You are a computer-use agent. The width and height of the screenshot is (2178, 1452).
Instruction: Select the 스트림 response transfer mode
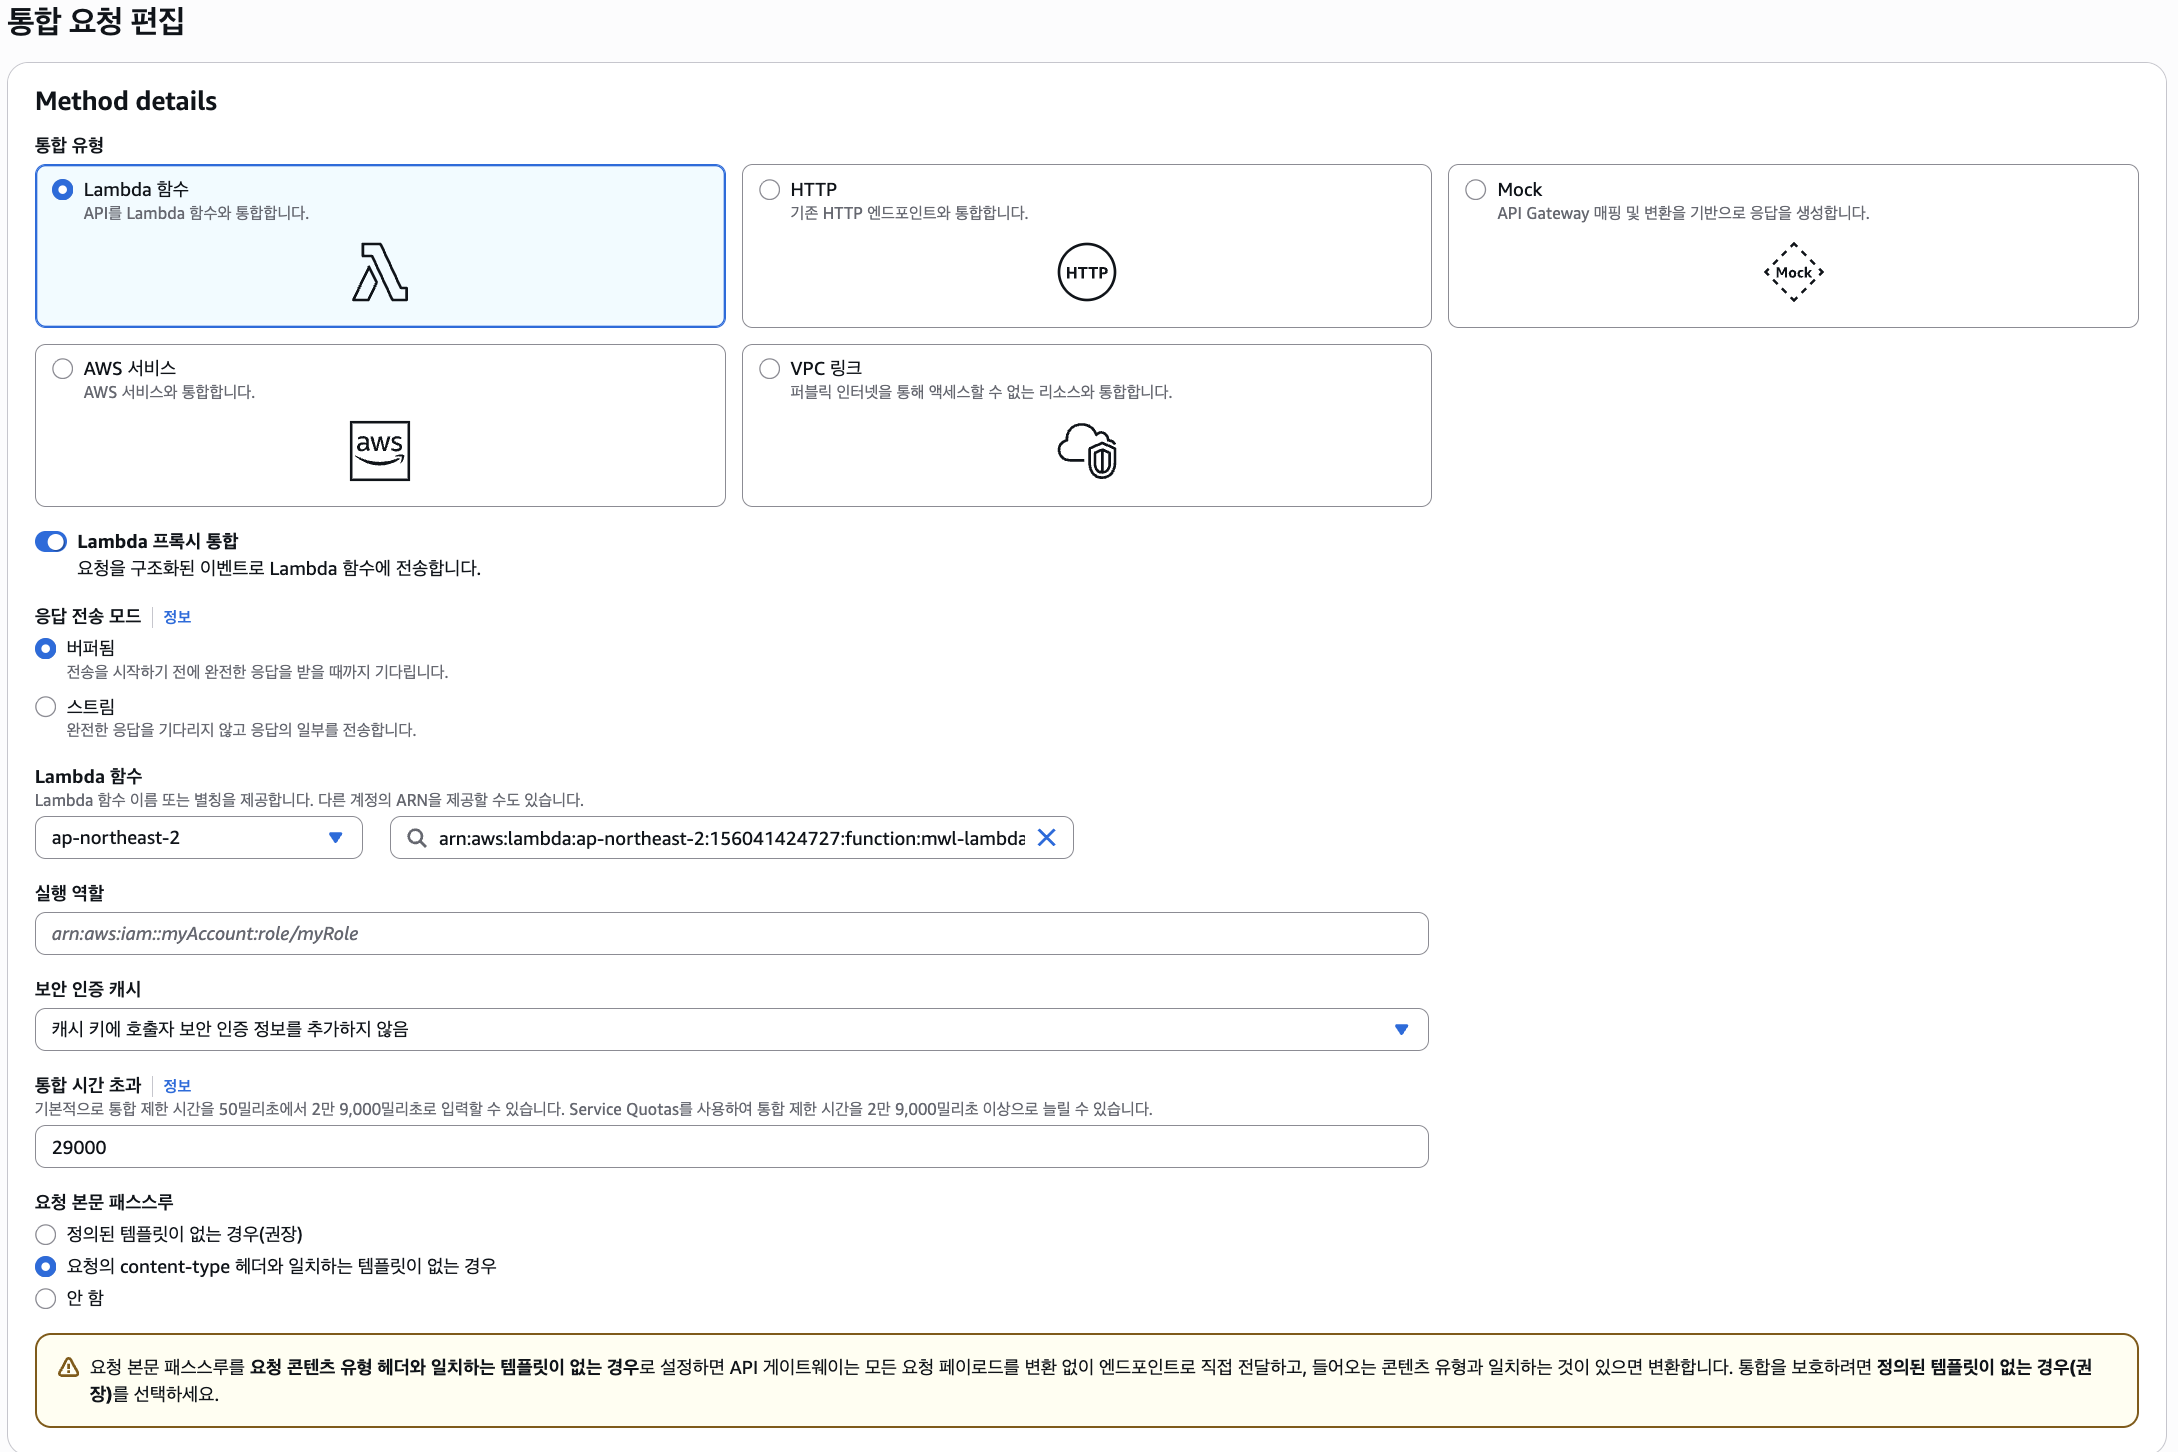pyautogui.click(x=46, y=707)
